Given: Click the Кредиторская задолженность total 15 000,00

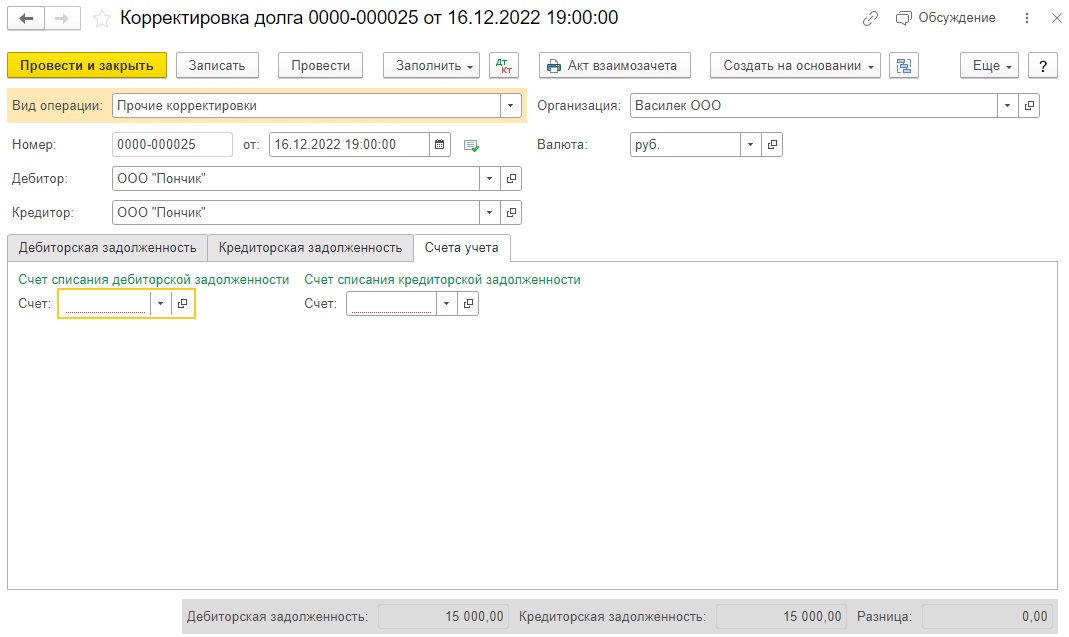Looking at the screenshot, I should coord(781,617).
